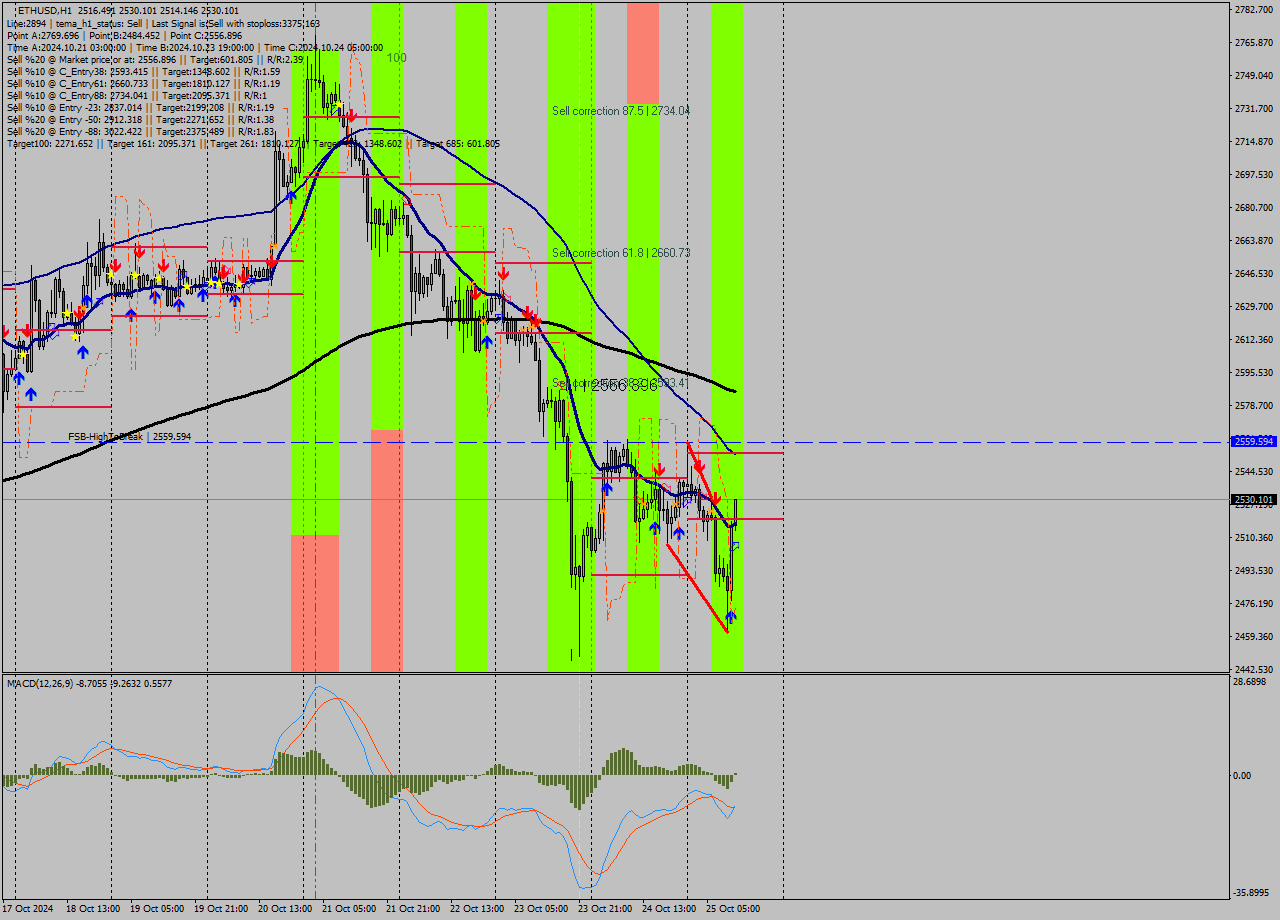Click the current price tag 2530.101
This screenshot has width=1280, height=920.
[x=1254, y=499]
